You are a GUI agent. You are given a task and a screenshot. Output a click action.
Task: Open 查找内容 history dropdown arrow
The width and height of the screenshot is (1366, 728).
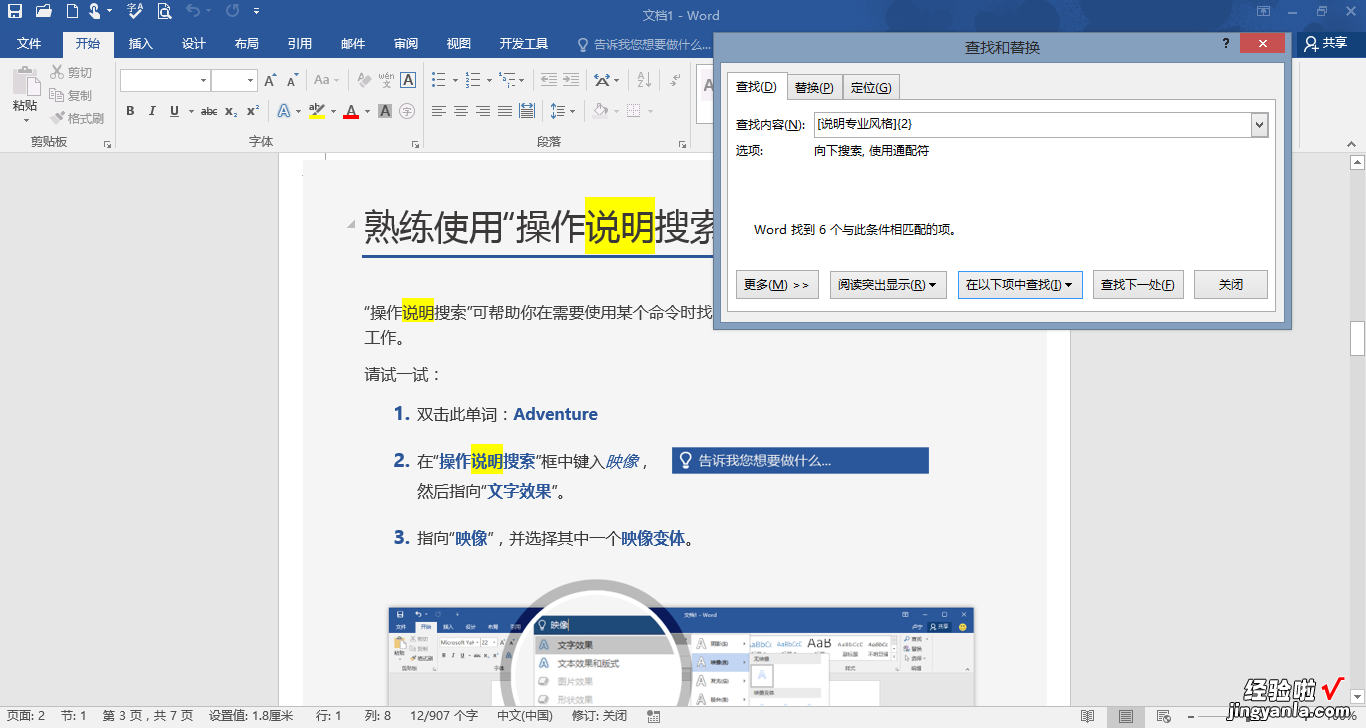[x=1260, y=124]
